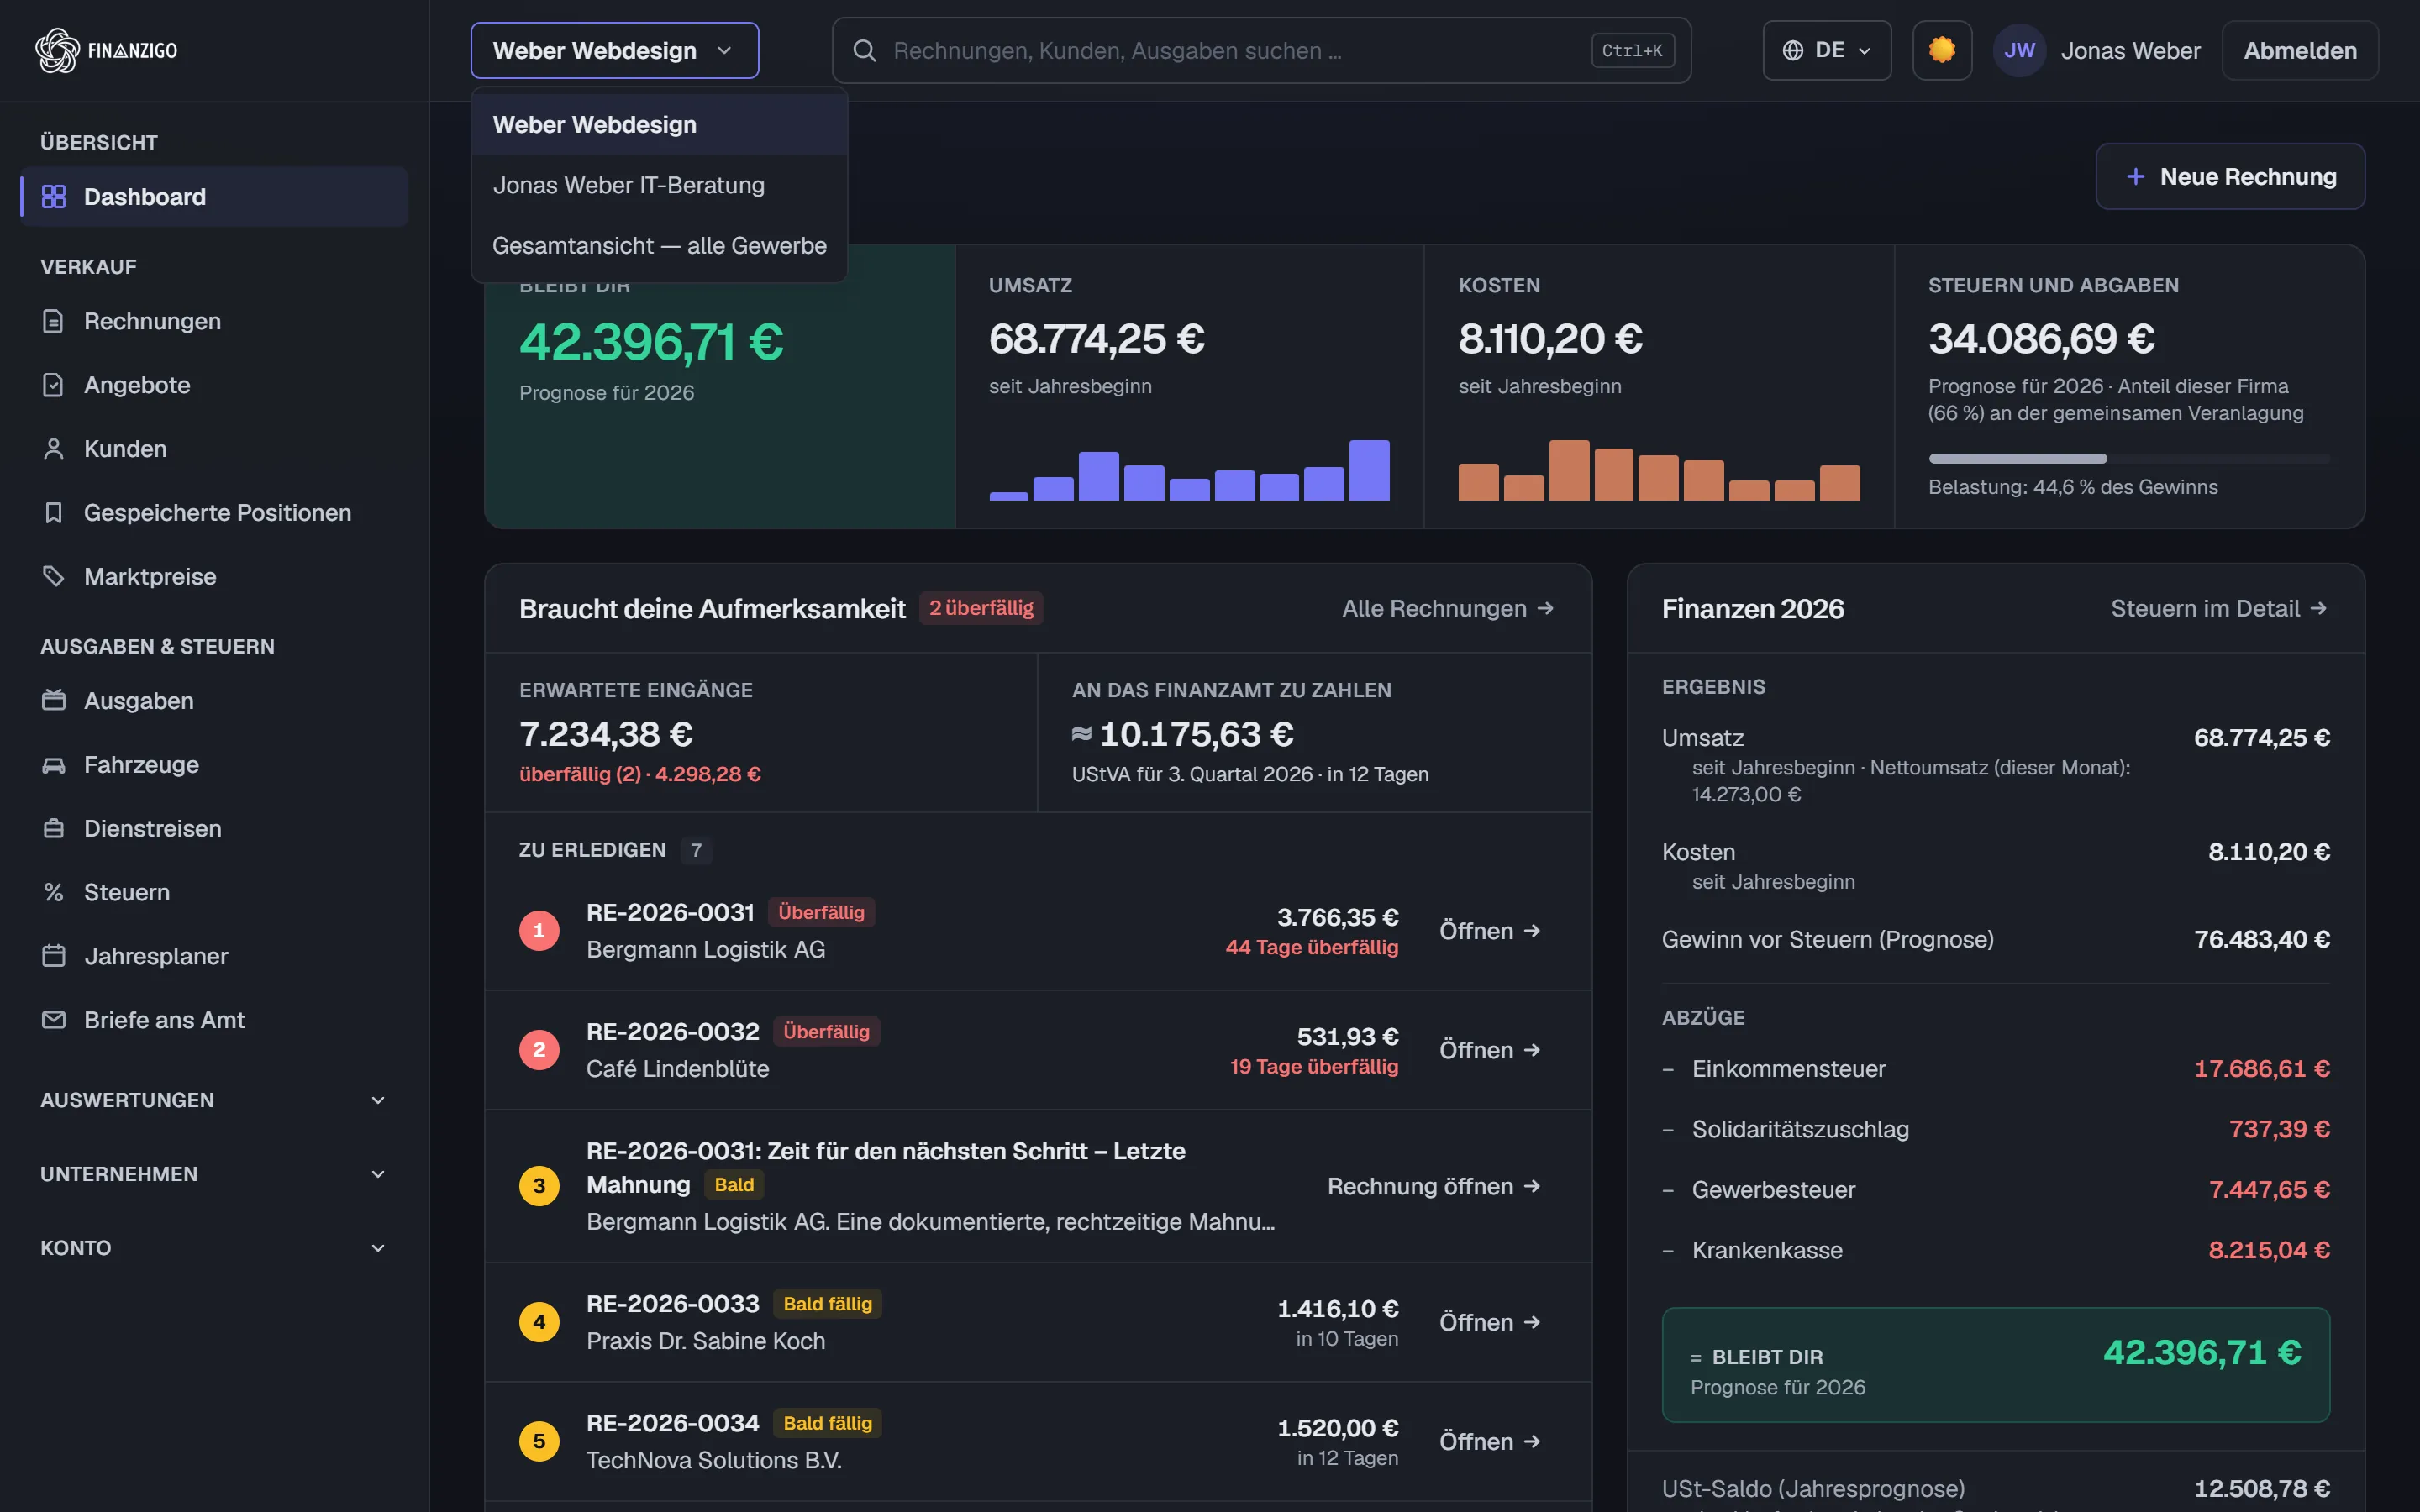Click the Ausgaben wallet icon
Viewport: 2420px width, 1512px height.
click(x=54, y=701)
